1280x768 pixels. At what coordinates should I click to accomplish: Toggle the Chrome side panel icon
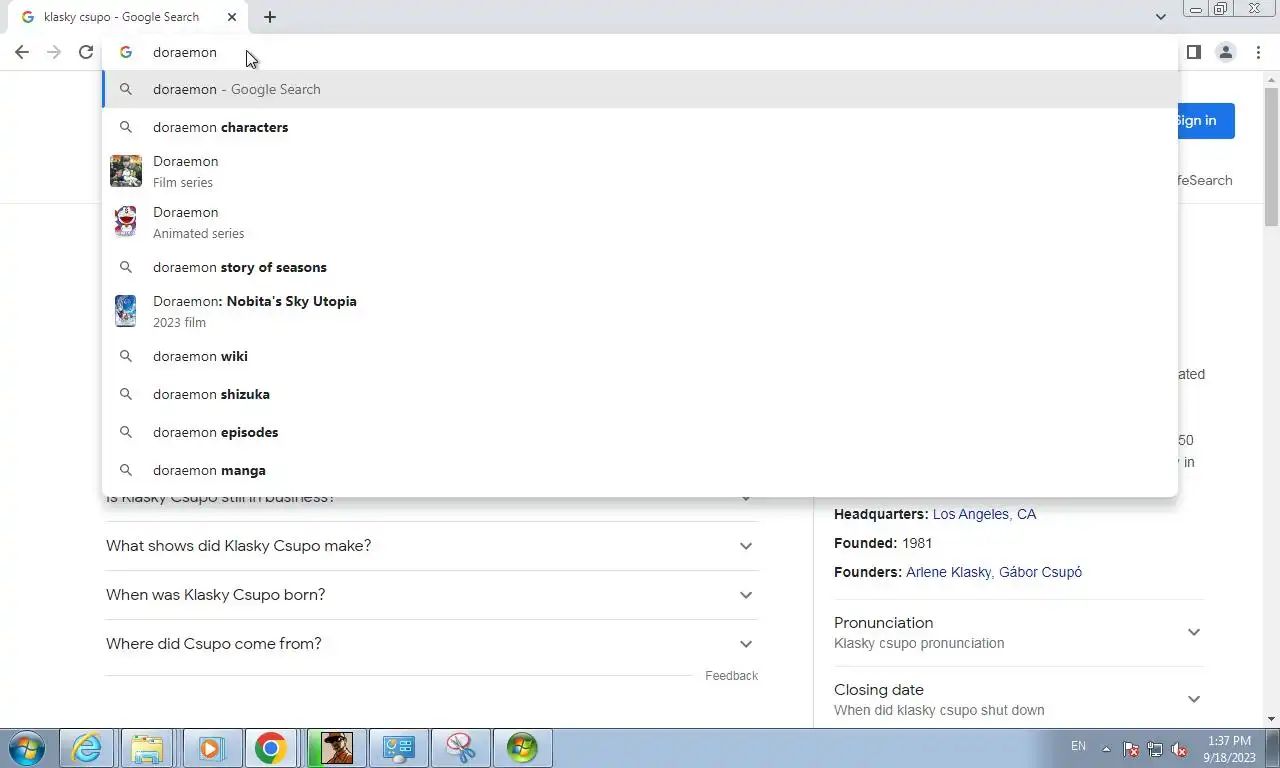(x=1193, y=52)
